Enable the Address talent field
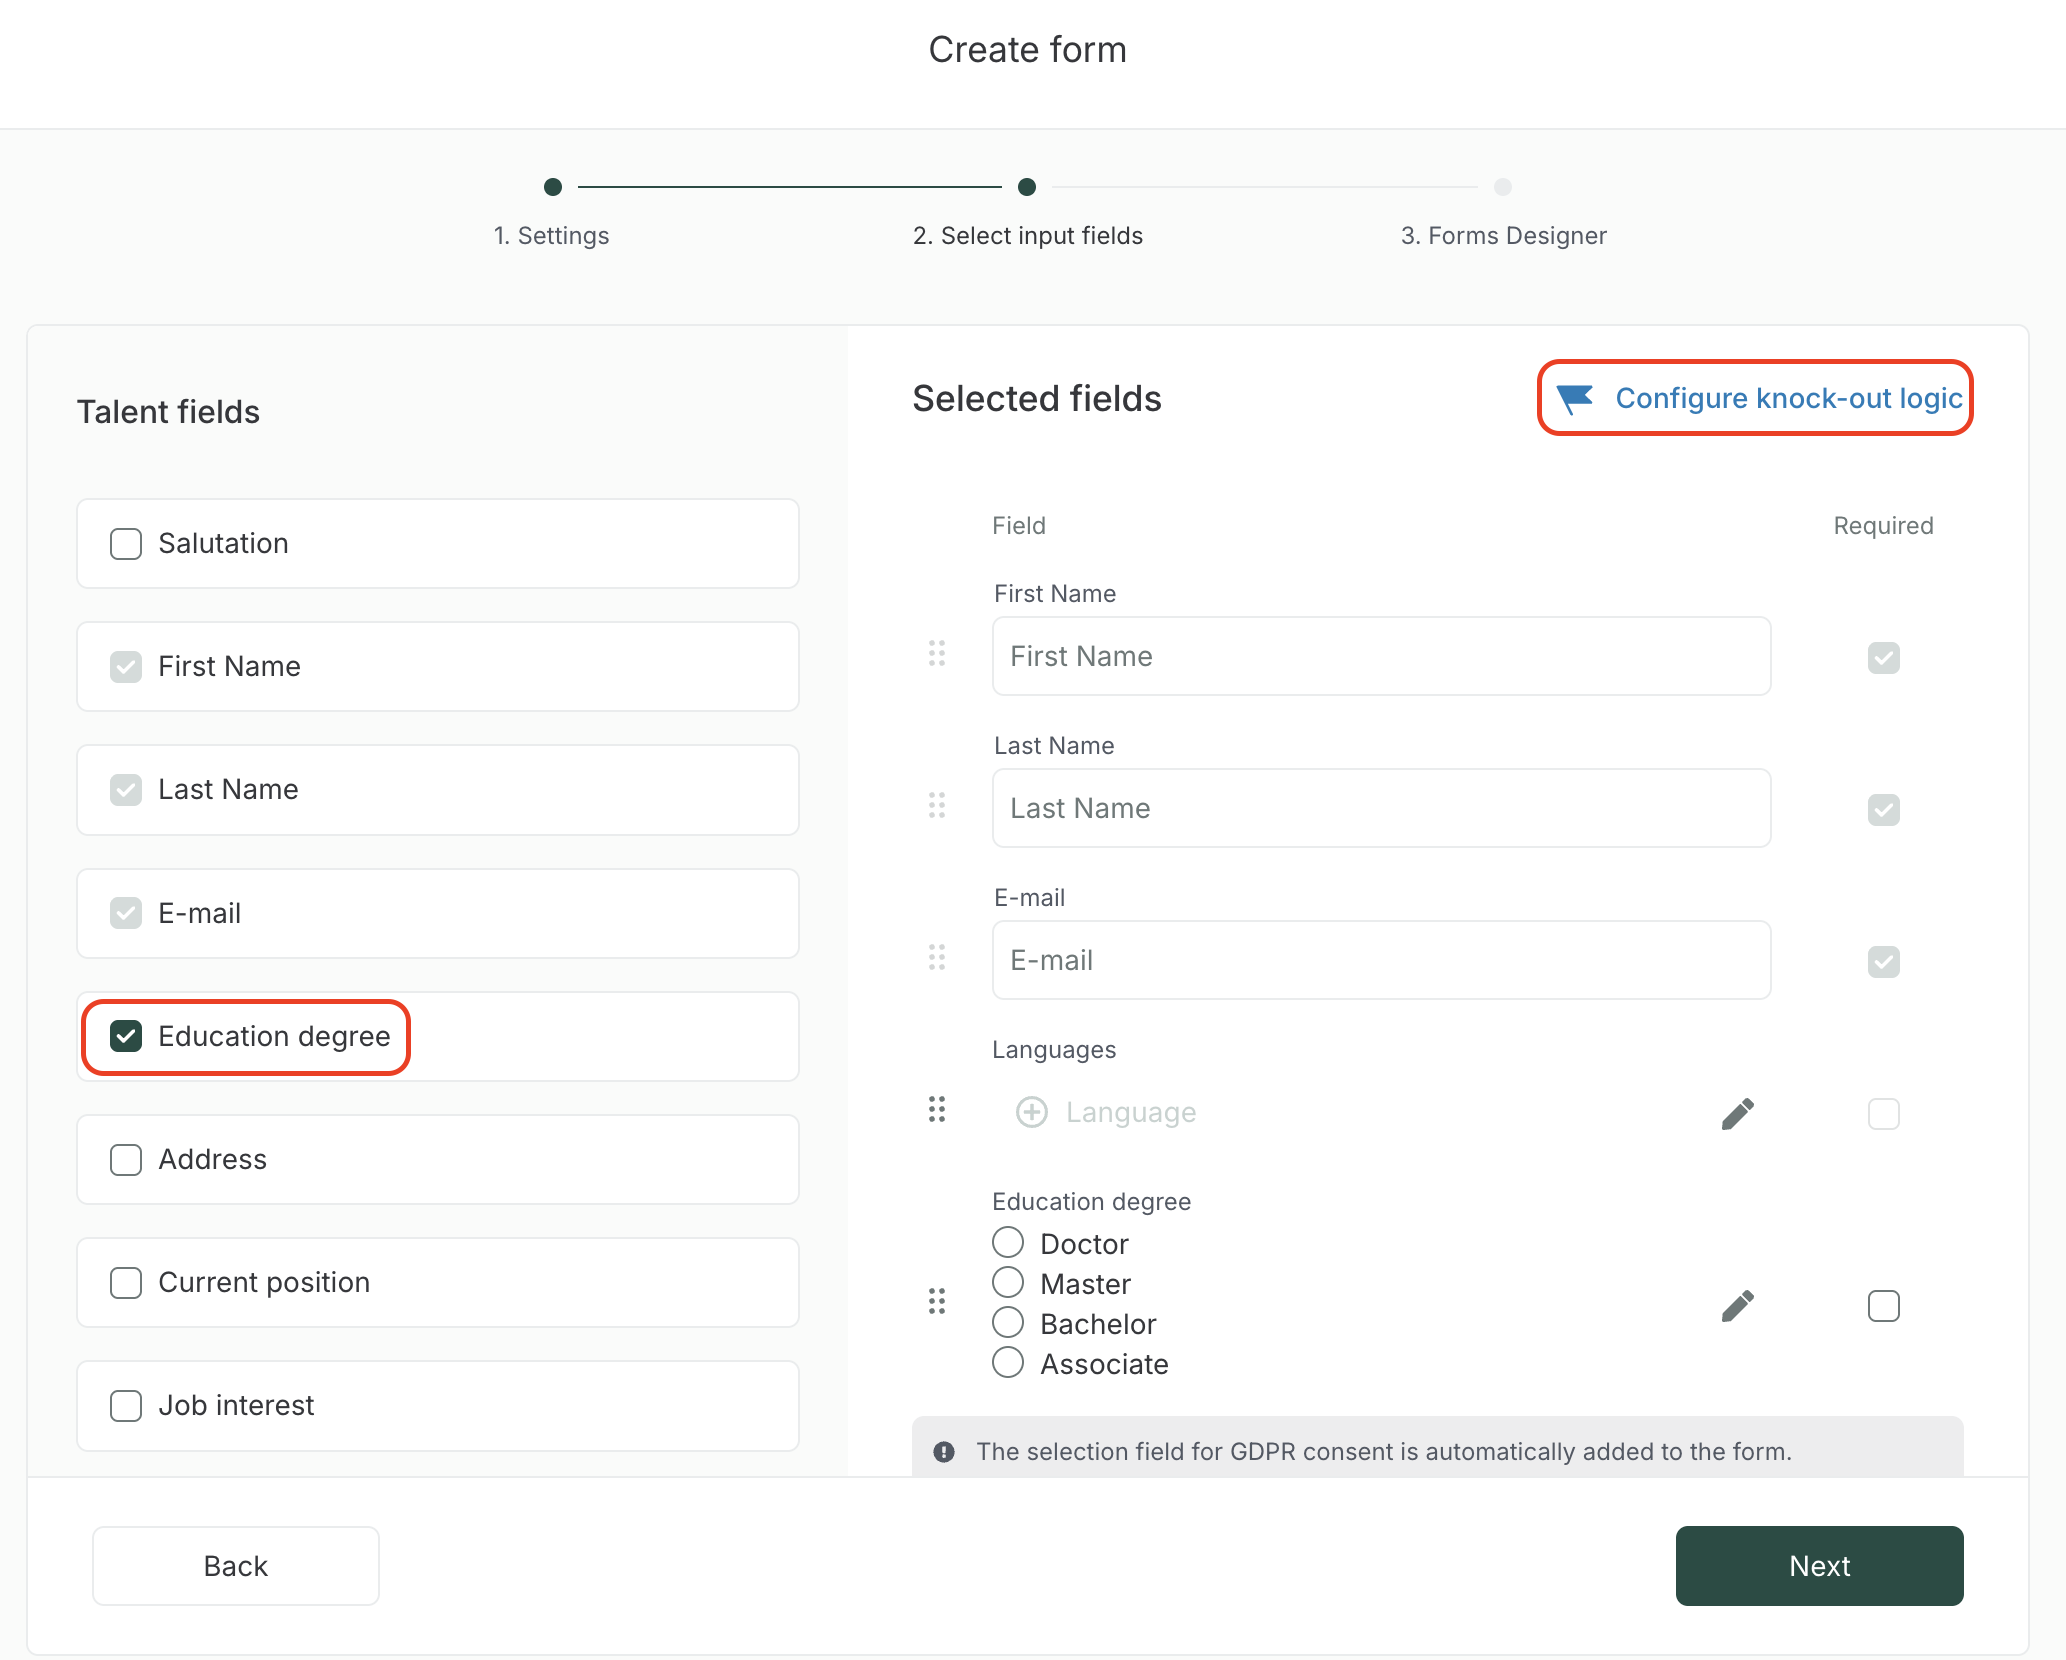 coord(126,1160)
